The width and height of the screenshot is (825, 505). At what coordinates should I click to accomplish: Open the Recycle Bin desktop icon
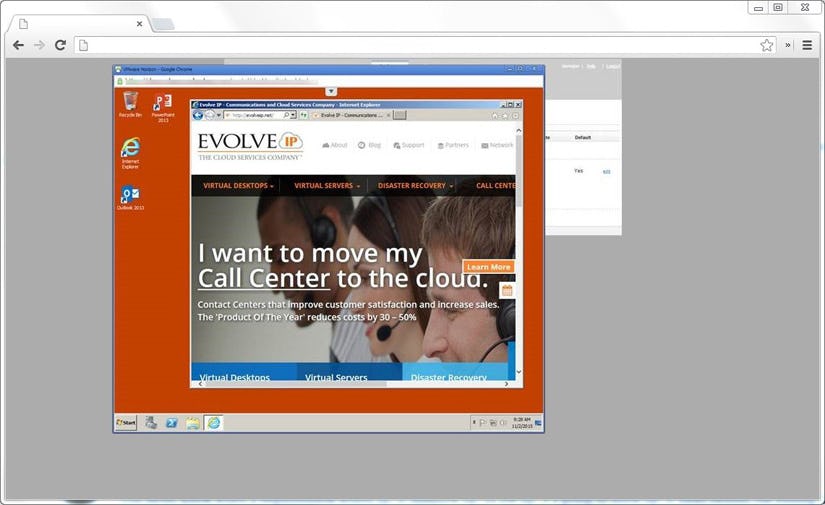tap(130, 104)
